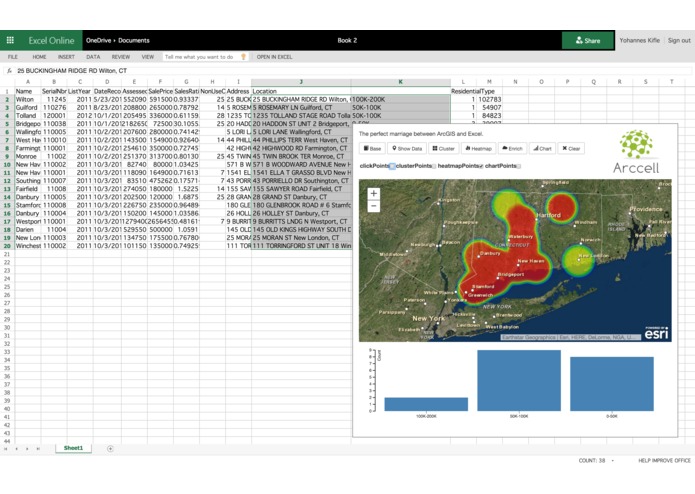695x494 pixels.
Task: Click the Book 2 document title
Action: coord(347,40)
